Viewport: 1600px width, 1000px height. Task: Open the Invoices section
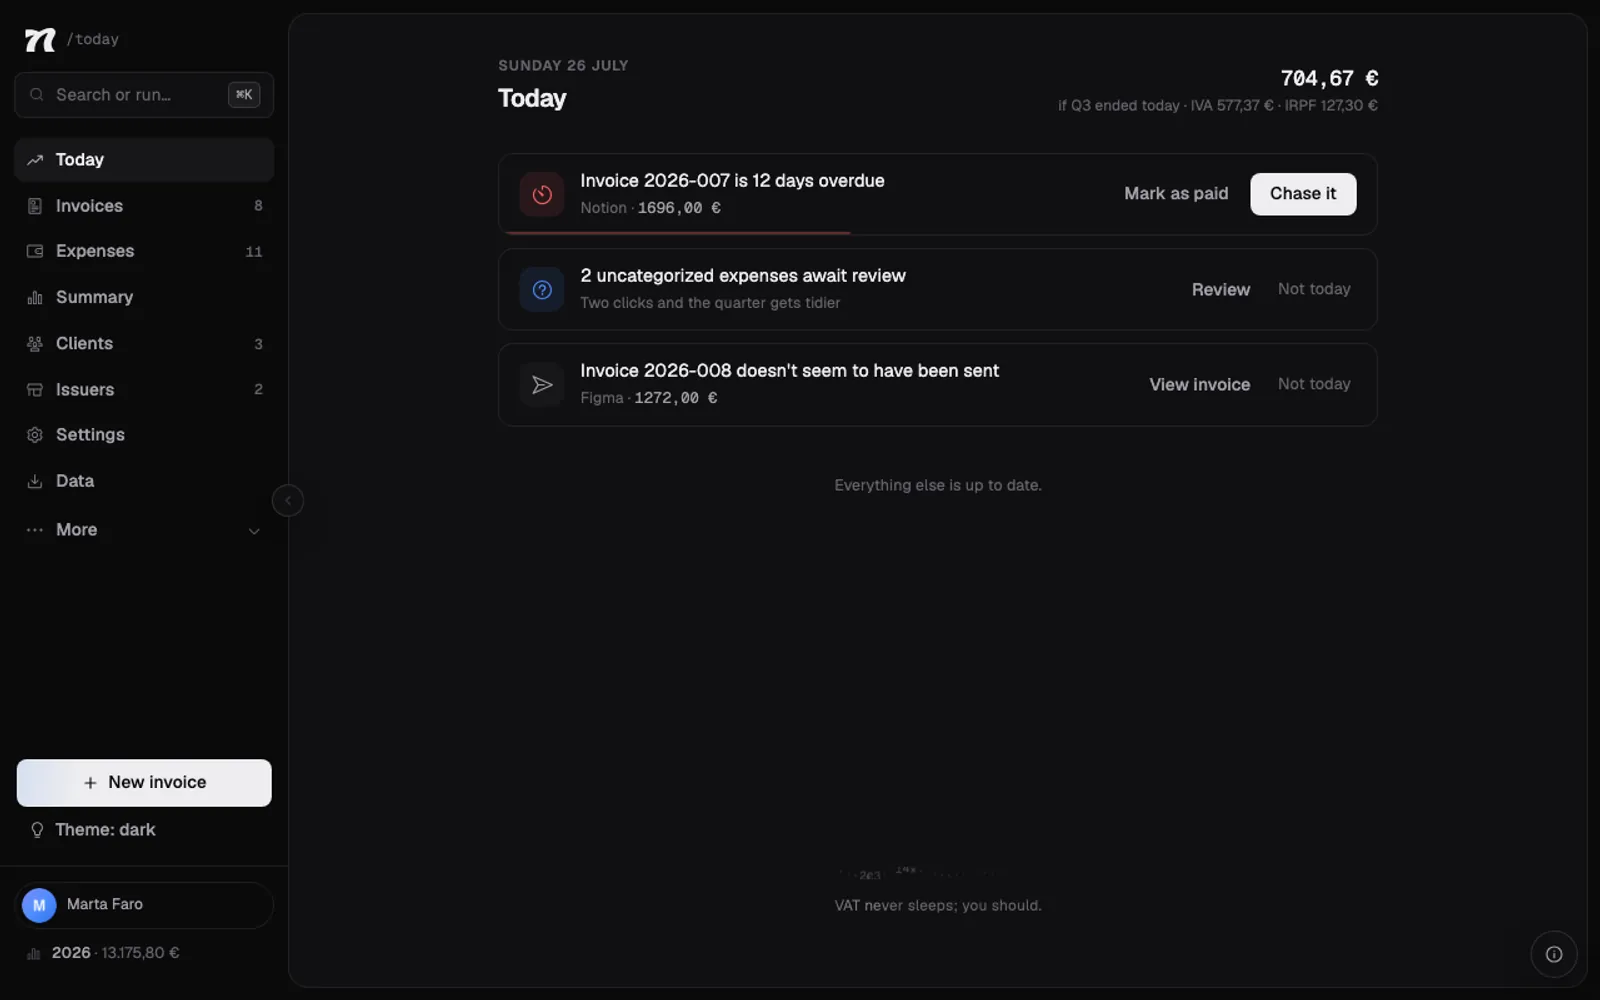pos(144,206)
